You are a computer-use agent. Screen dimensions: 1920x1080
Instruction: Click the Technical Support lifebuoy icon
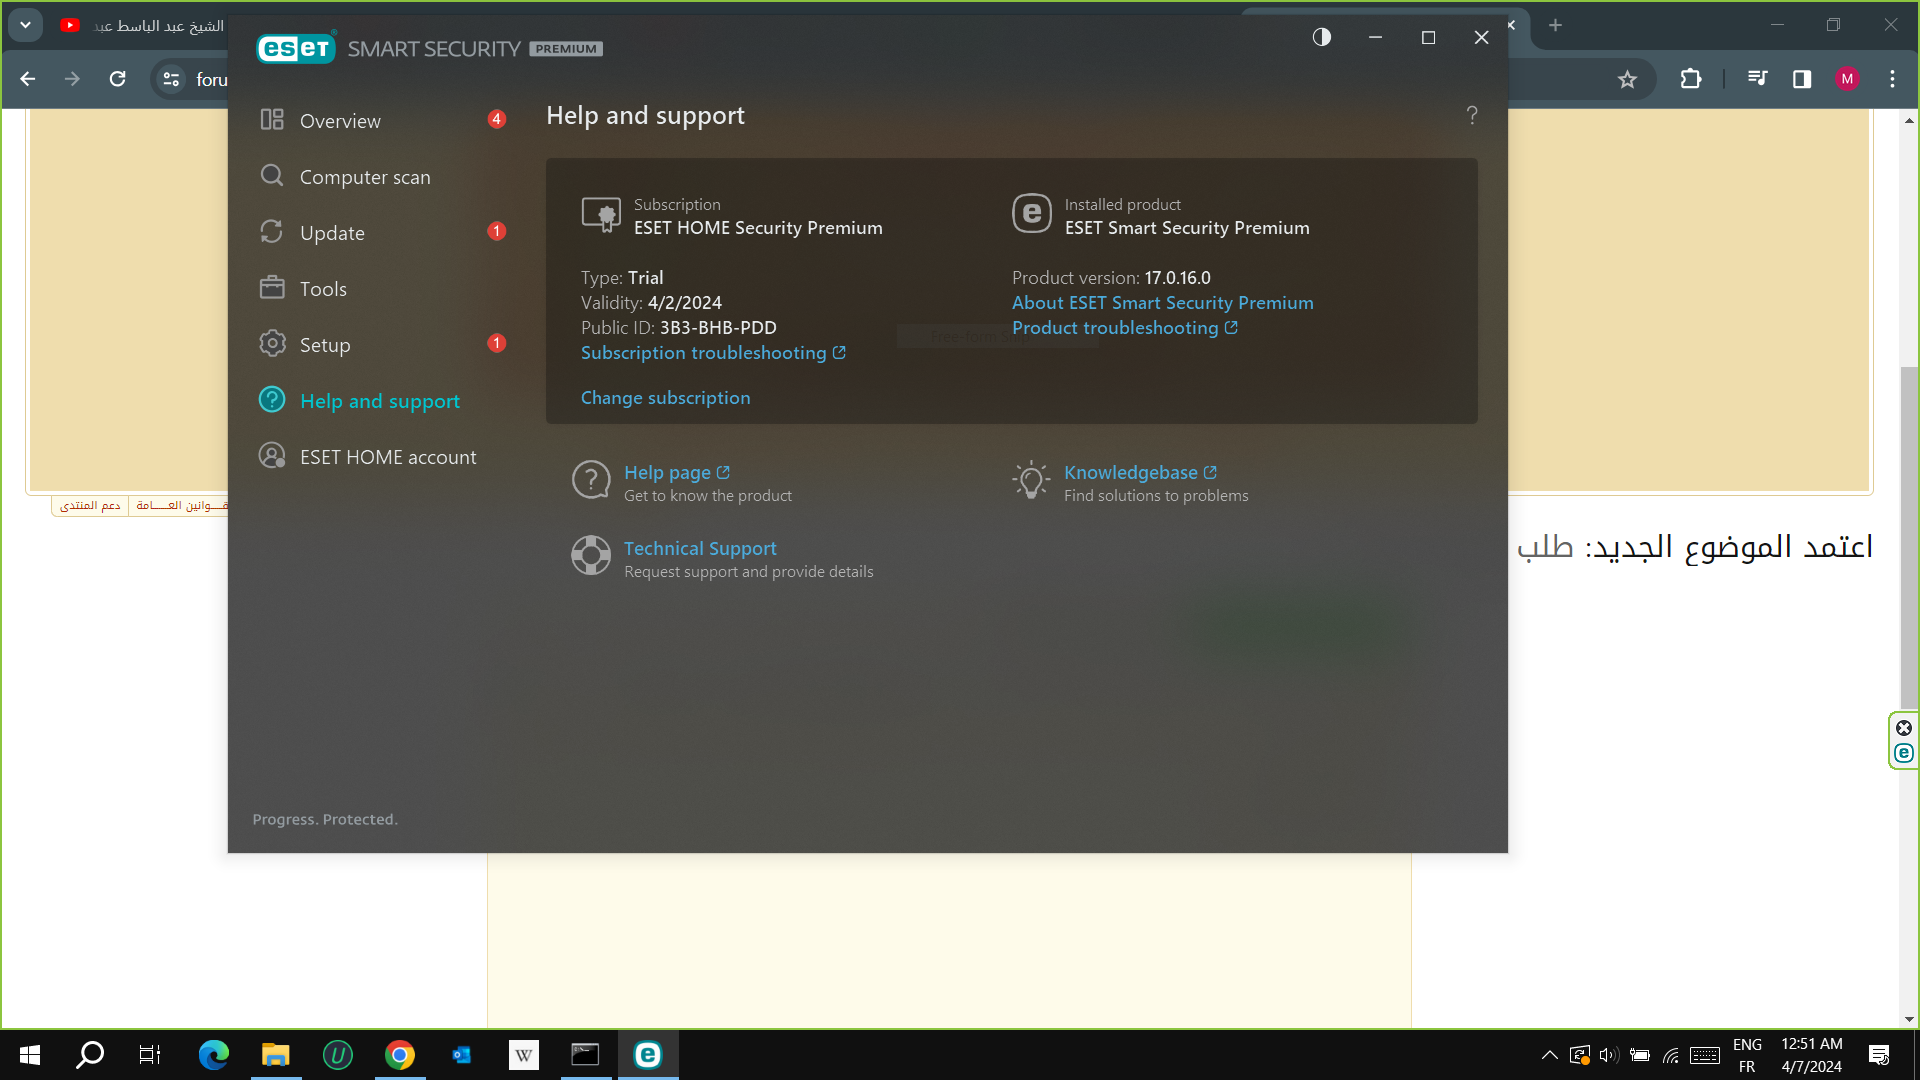point(591,555)
